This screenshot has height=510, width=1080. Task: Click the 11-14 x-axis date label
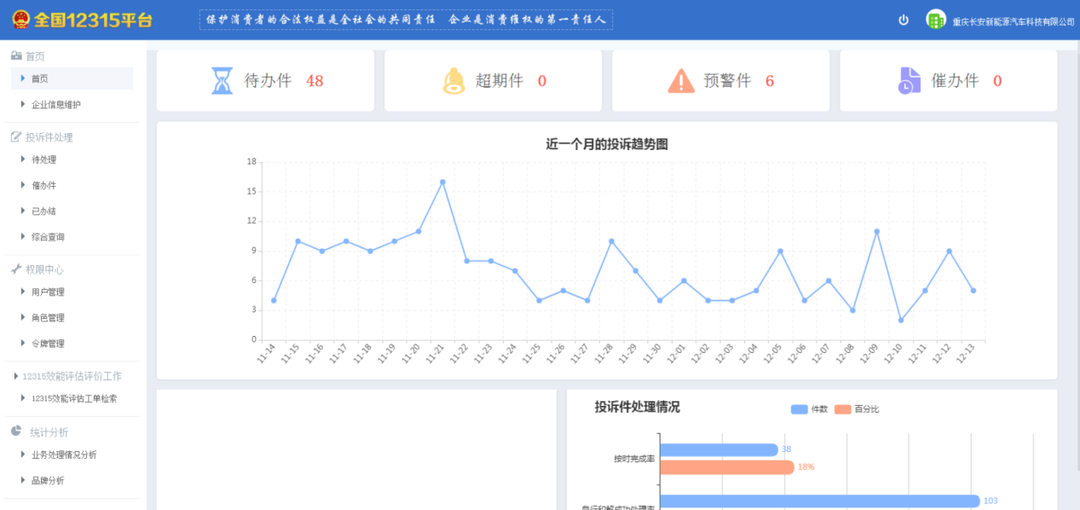tap(266, 354)
